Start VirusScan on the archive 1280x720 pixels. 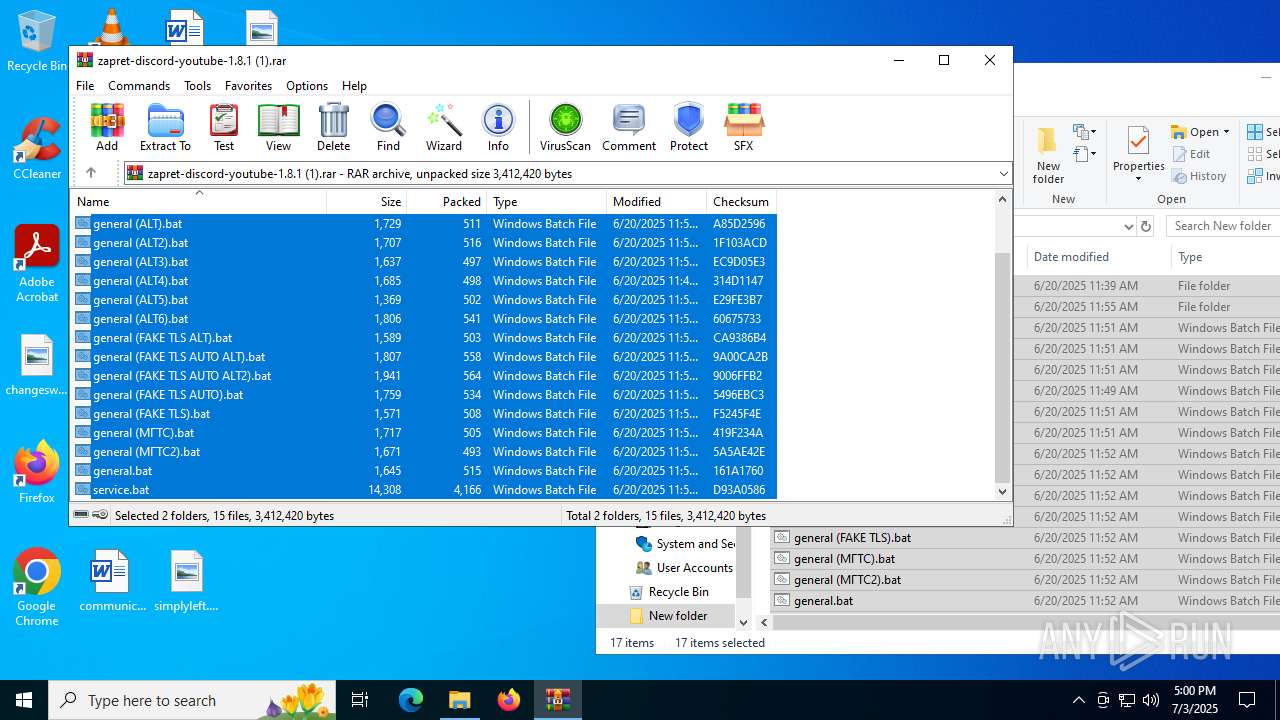(565, 127)
